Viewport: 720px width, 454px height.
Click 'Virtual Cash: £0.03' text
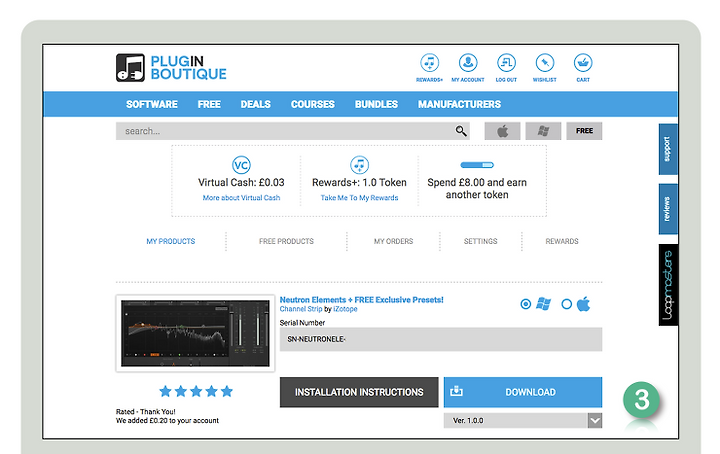[241, 182]
